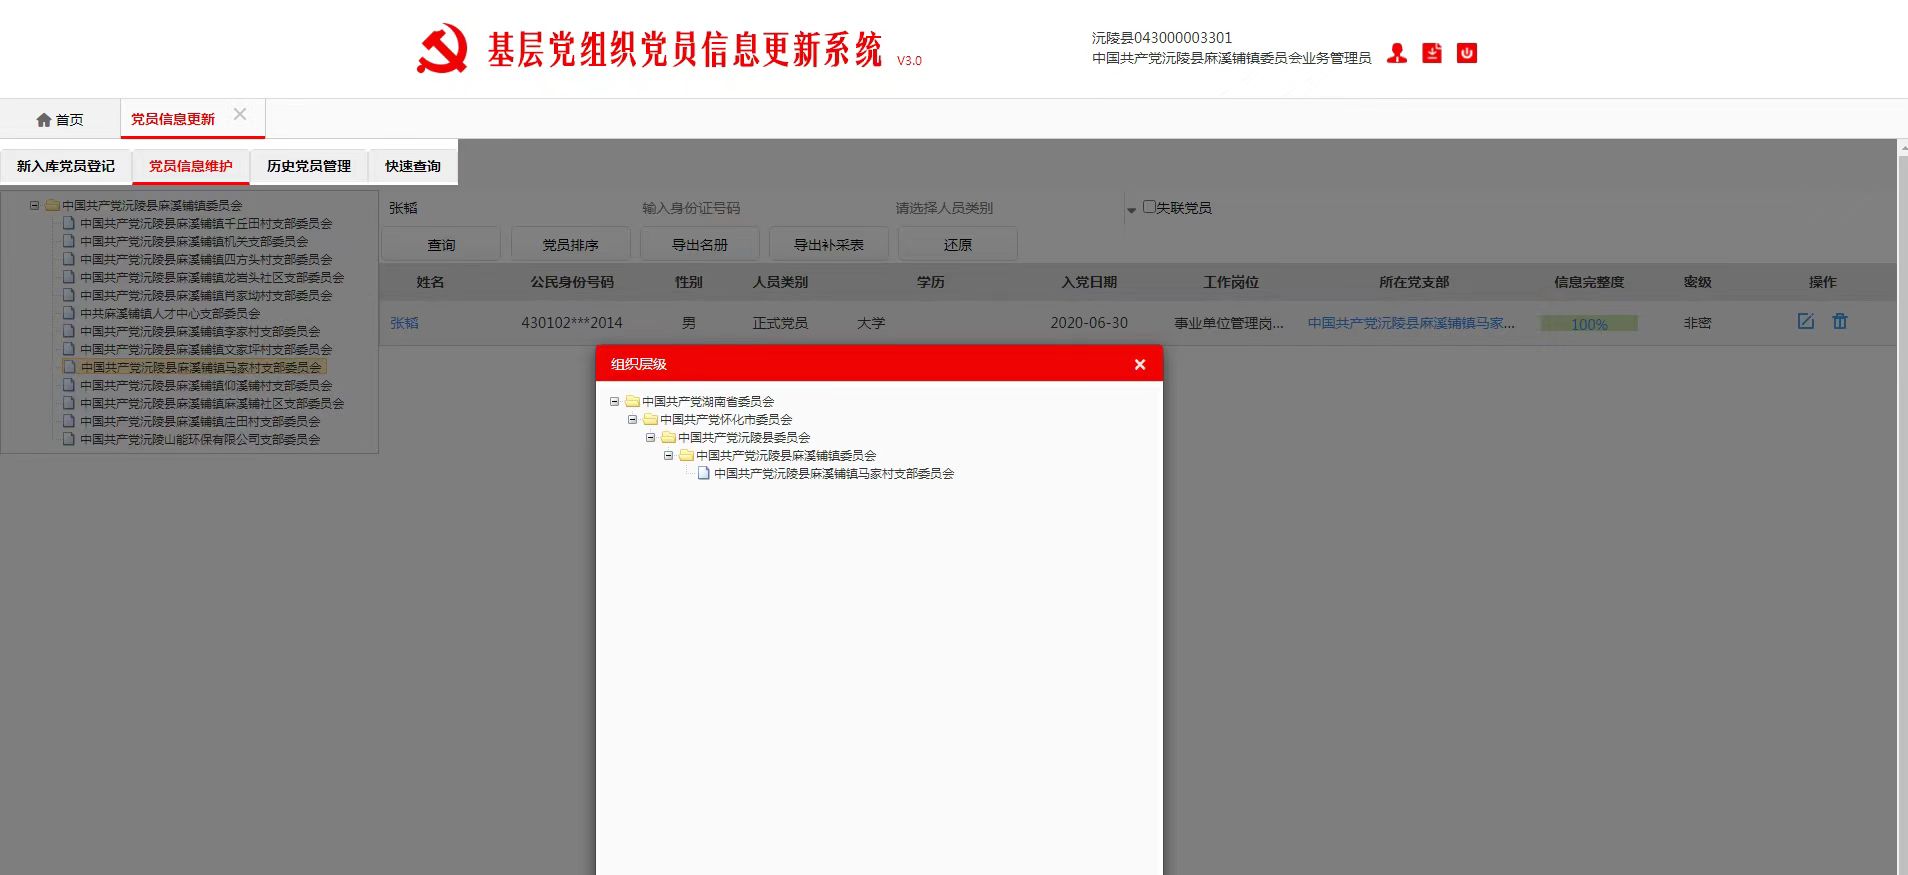Click the red power logout icon
The width and height of the screenshot is (1908, 875).
1467,54
